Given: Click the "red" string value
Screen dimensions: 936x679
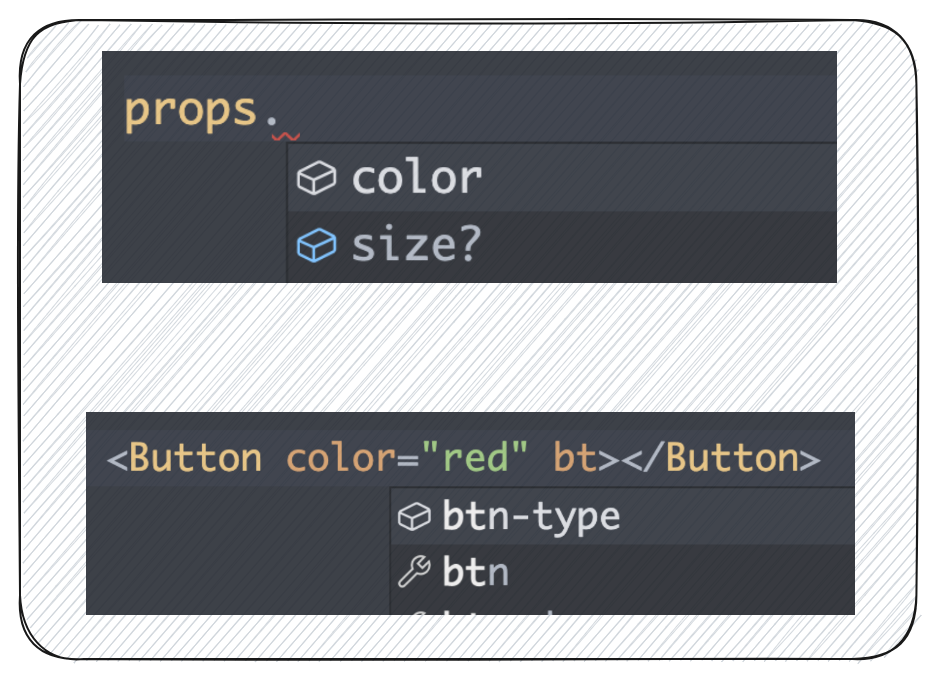Looking at the screenshot, I should pos(474,458).
